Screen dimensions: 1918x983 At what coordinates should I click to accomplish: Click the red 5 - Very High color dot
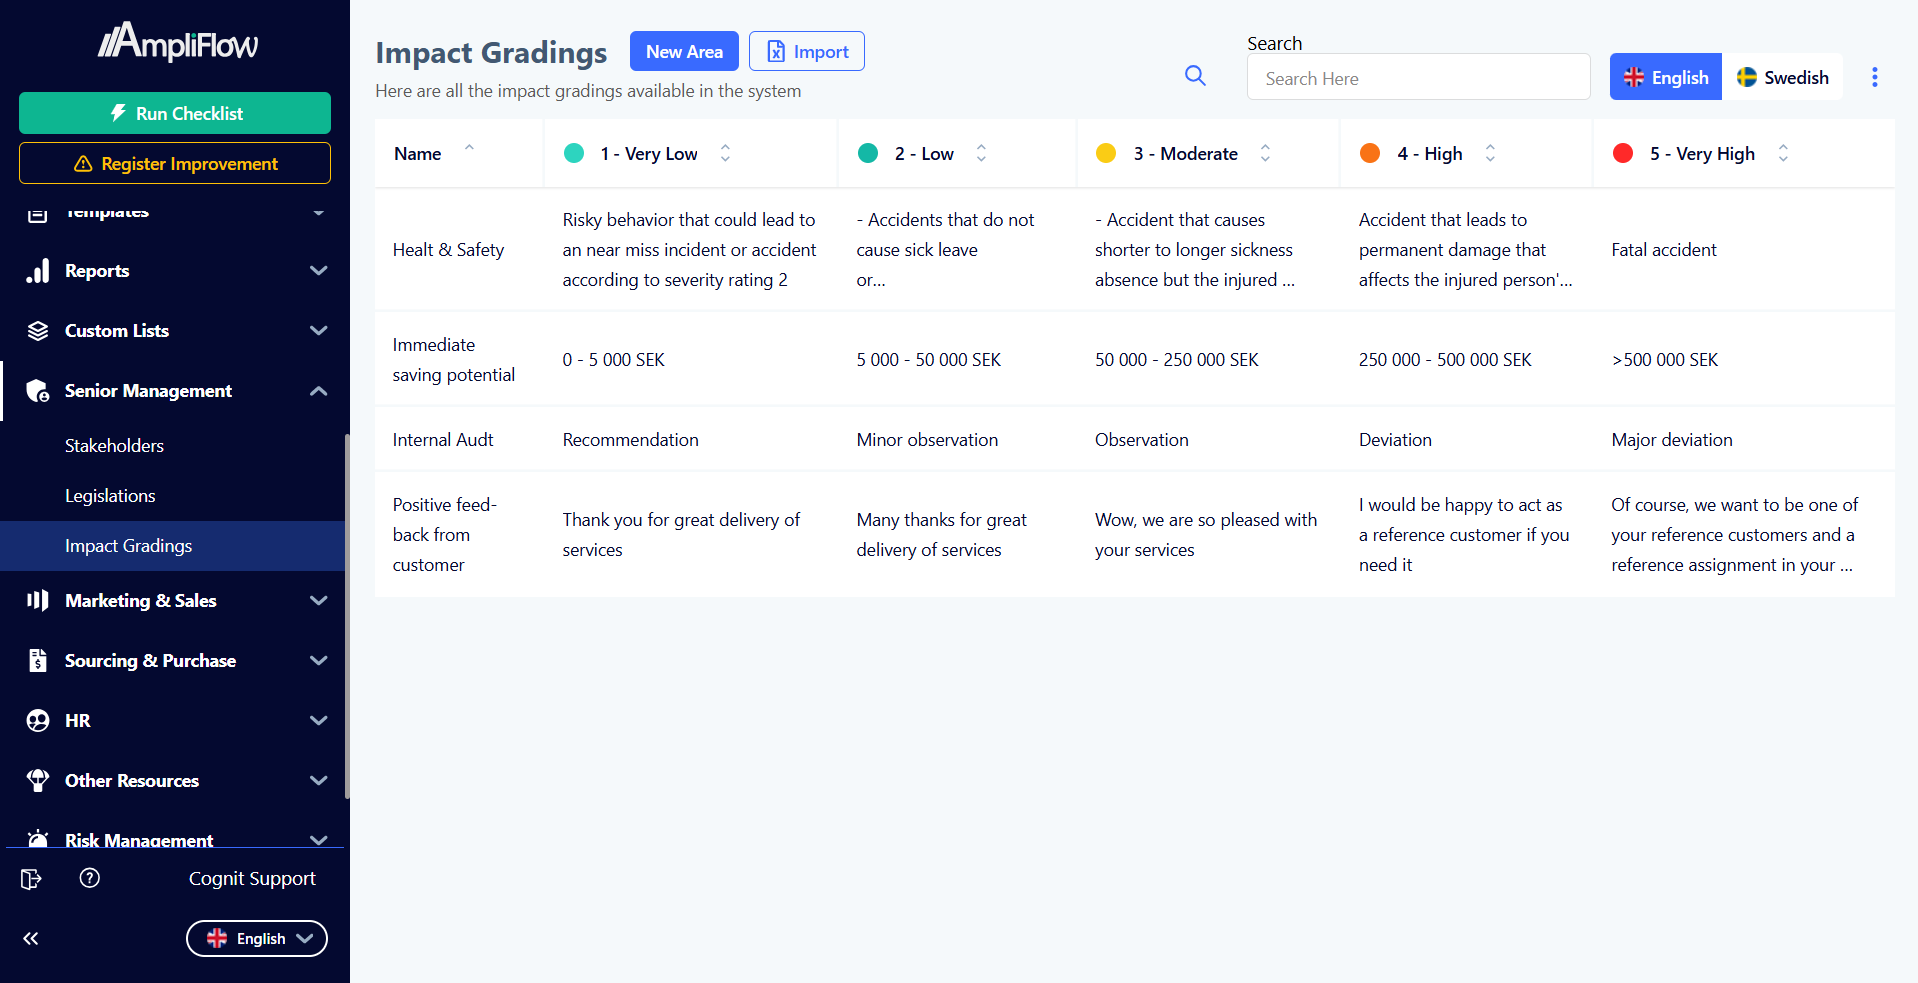tap(1623, 154)
